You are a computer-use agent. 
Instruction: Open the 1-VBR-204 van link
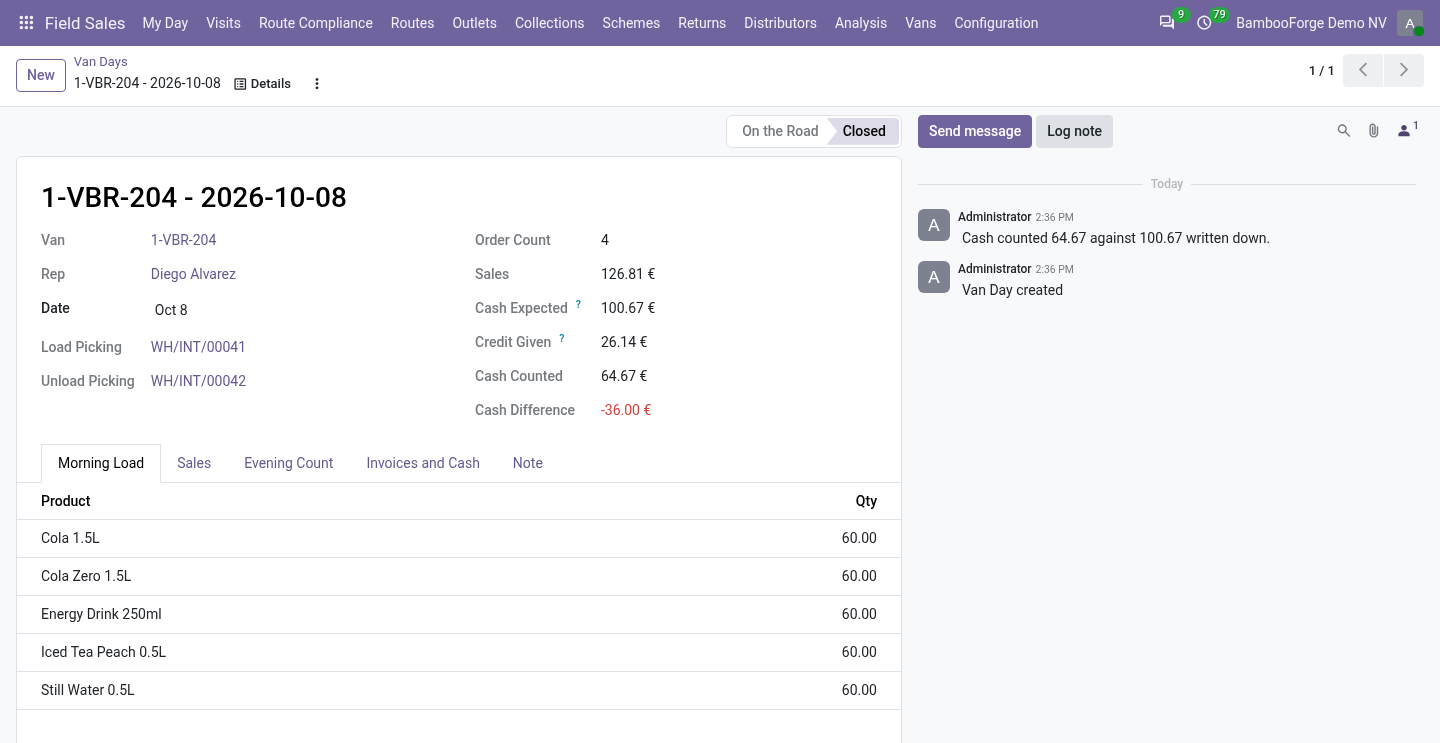(184, 240)
